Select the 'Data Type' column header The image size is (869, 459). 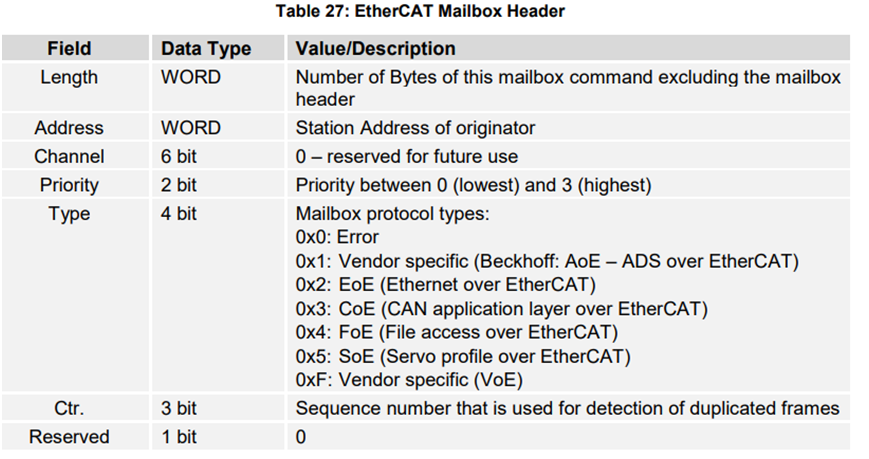tap(206, 48)
